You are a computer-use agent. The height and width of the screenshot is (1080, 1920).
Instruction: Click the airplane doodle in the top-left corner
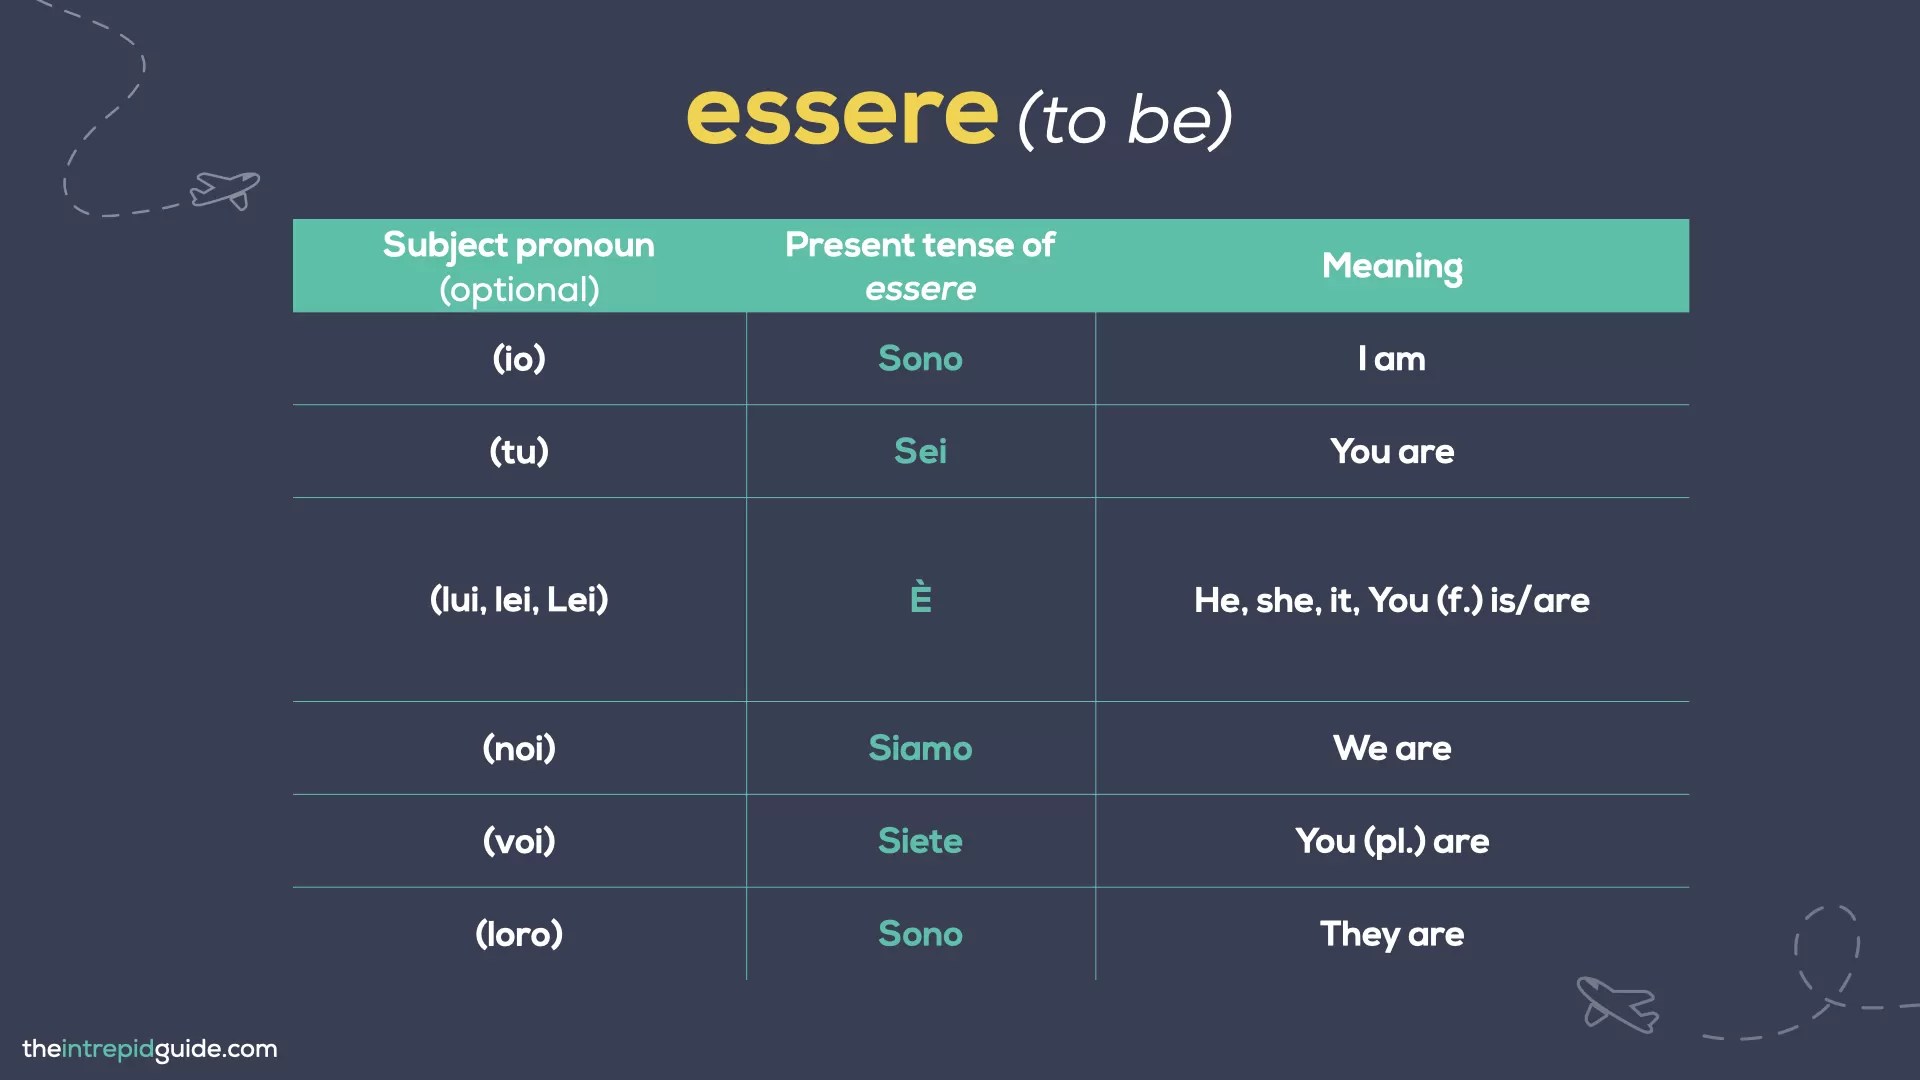[x=226, y=189]
